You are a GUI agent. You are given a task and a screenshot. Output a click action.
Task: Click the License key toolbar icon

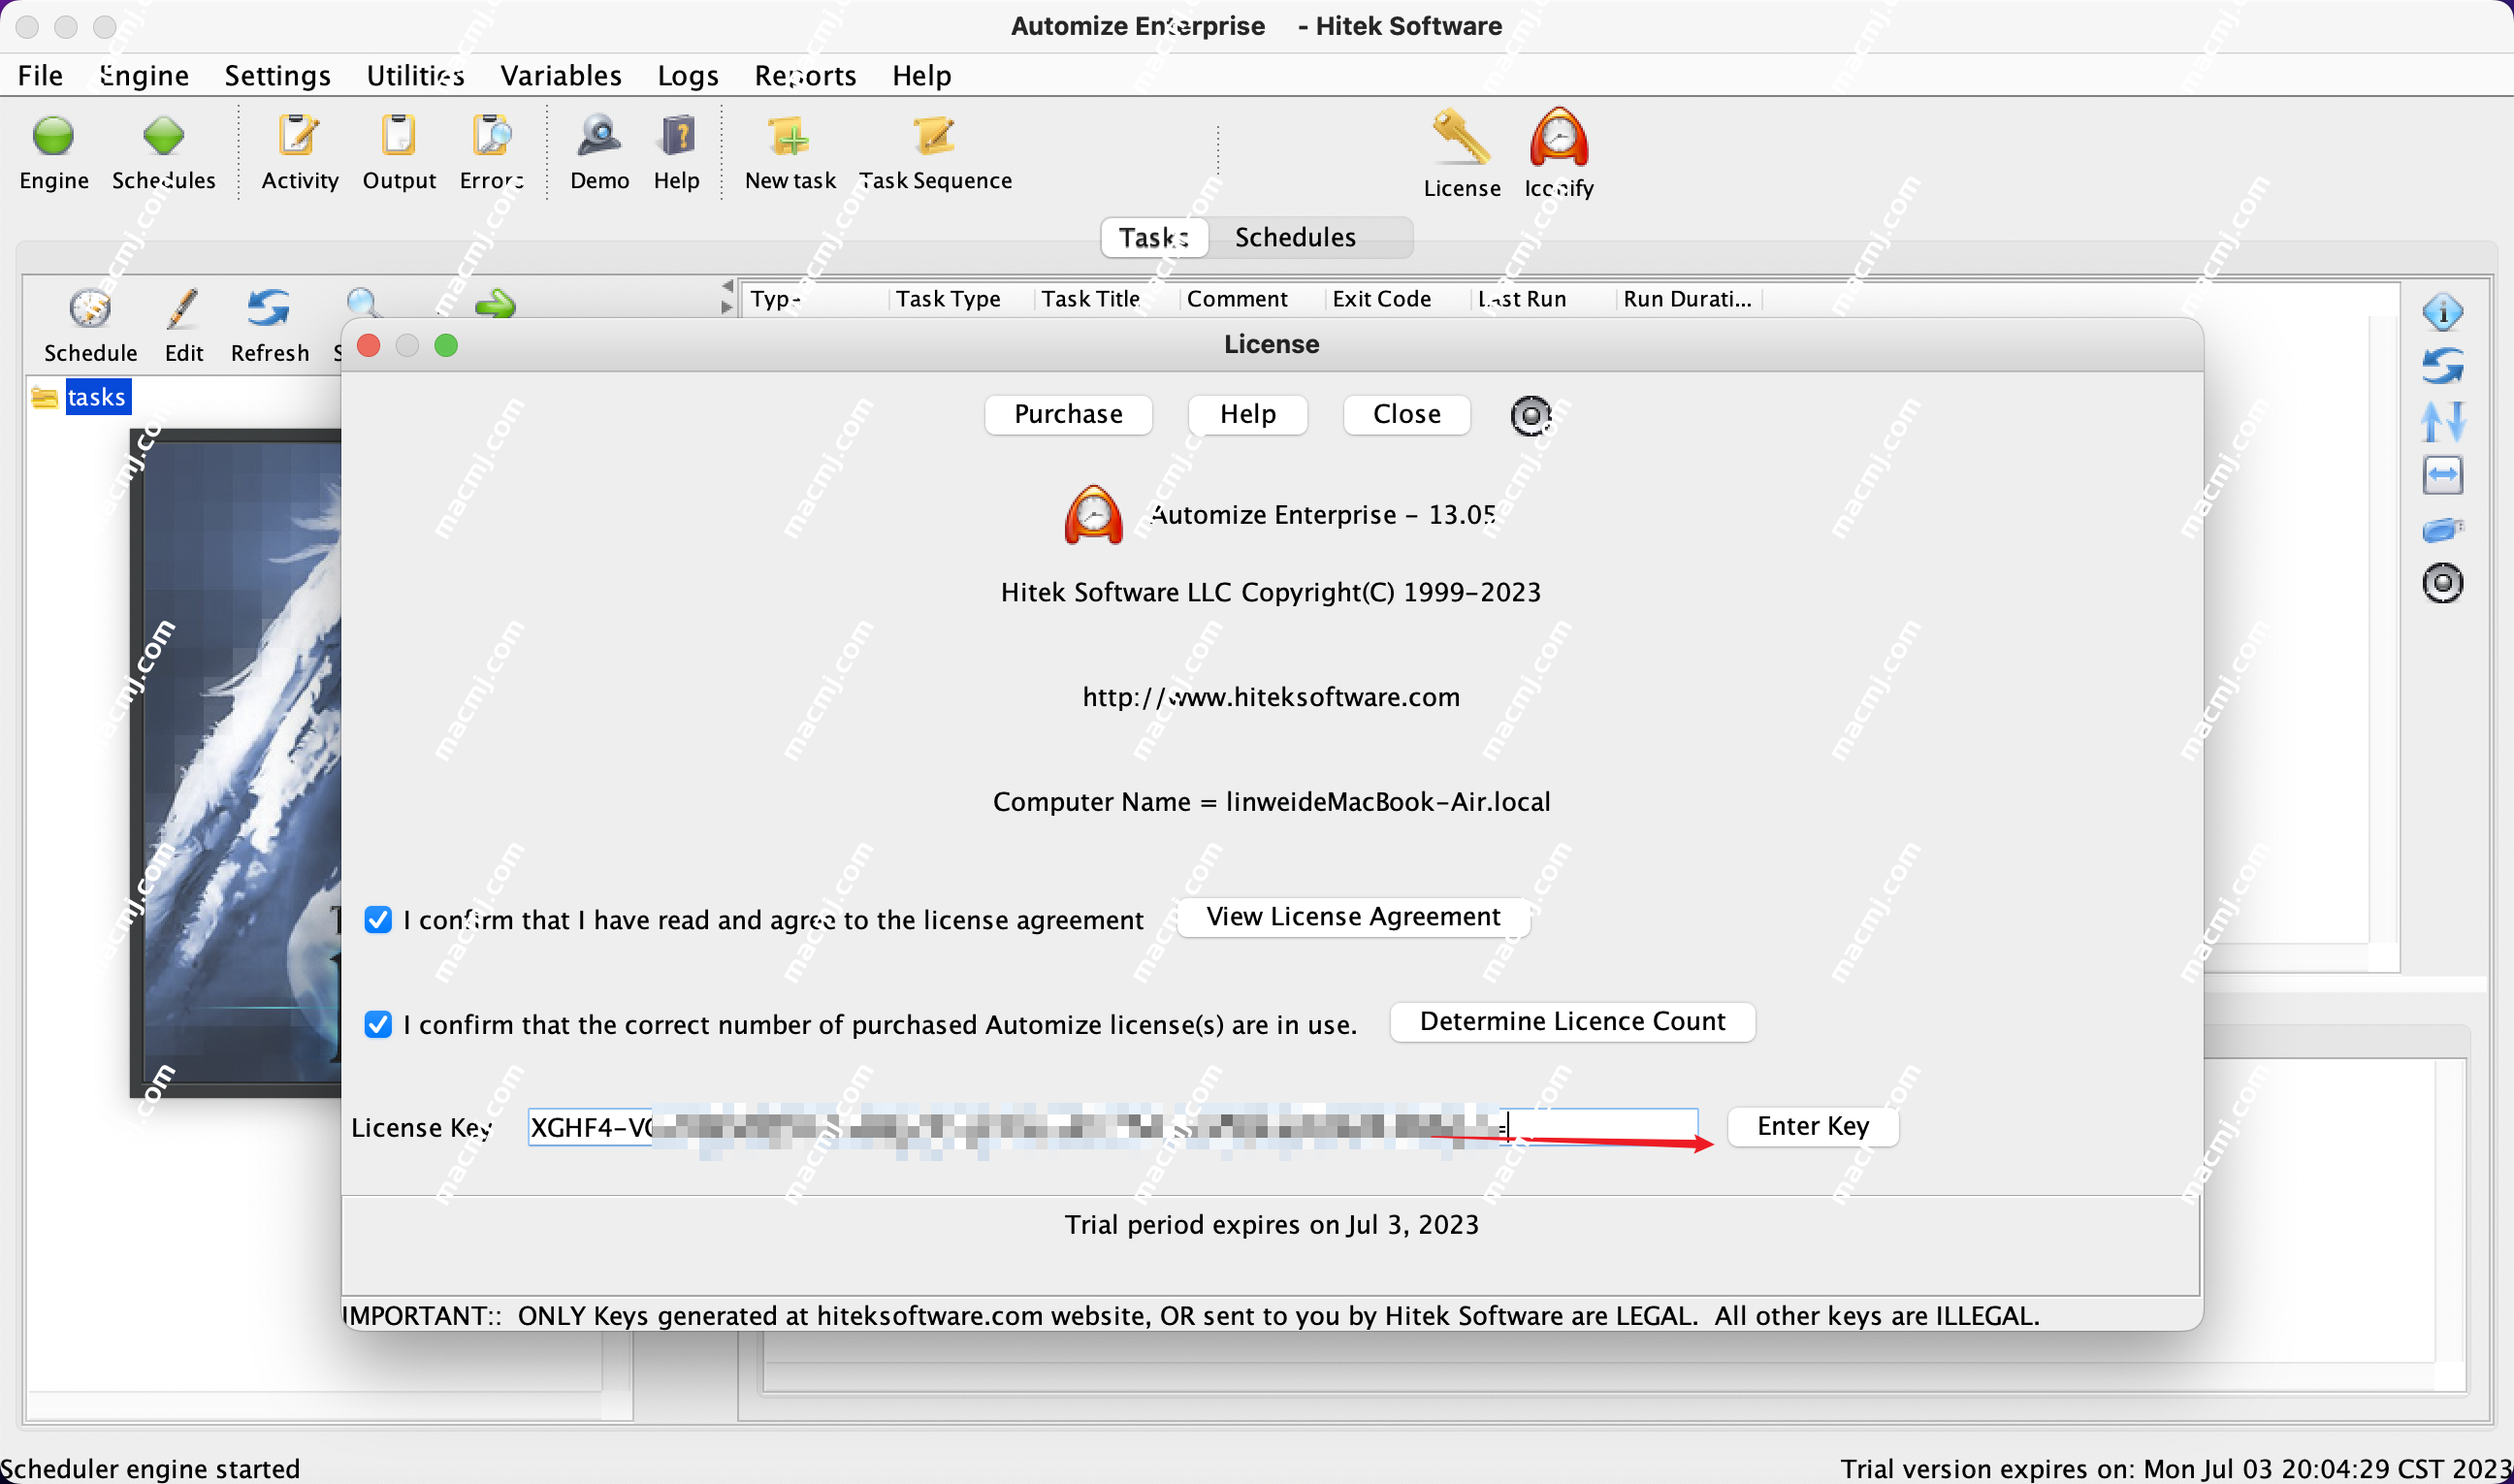coord(1461,137)
